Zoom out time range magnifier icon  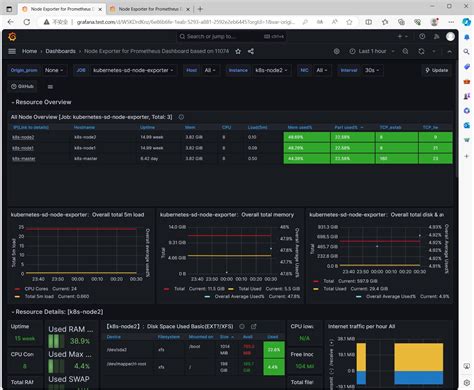(405, 51)
